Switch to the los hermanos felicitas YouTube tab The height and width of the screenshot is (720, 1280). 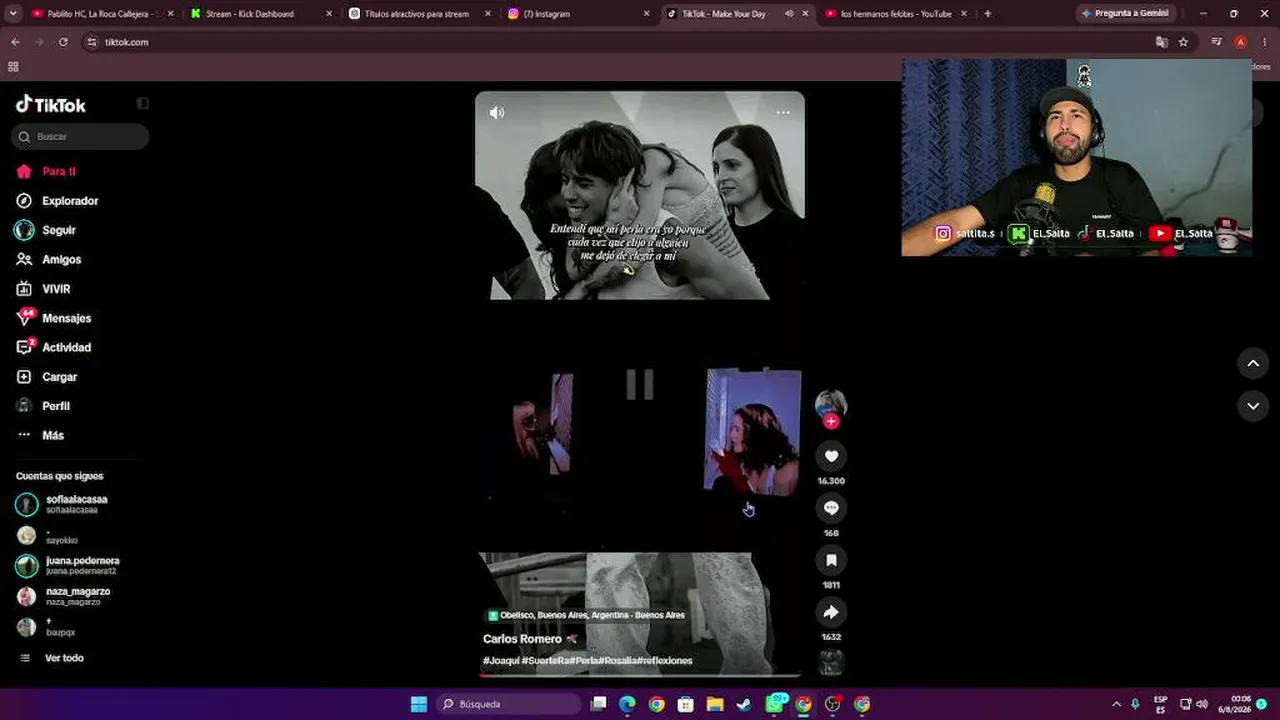pos(896,14)
